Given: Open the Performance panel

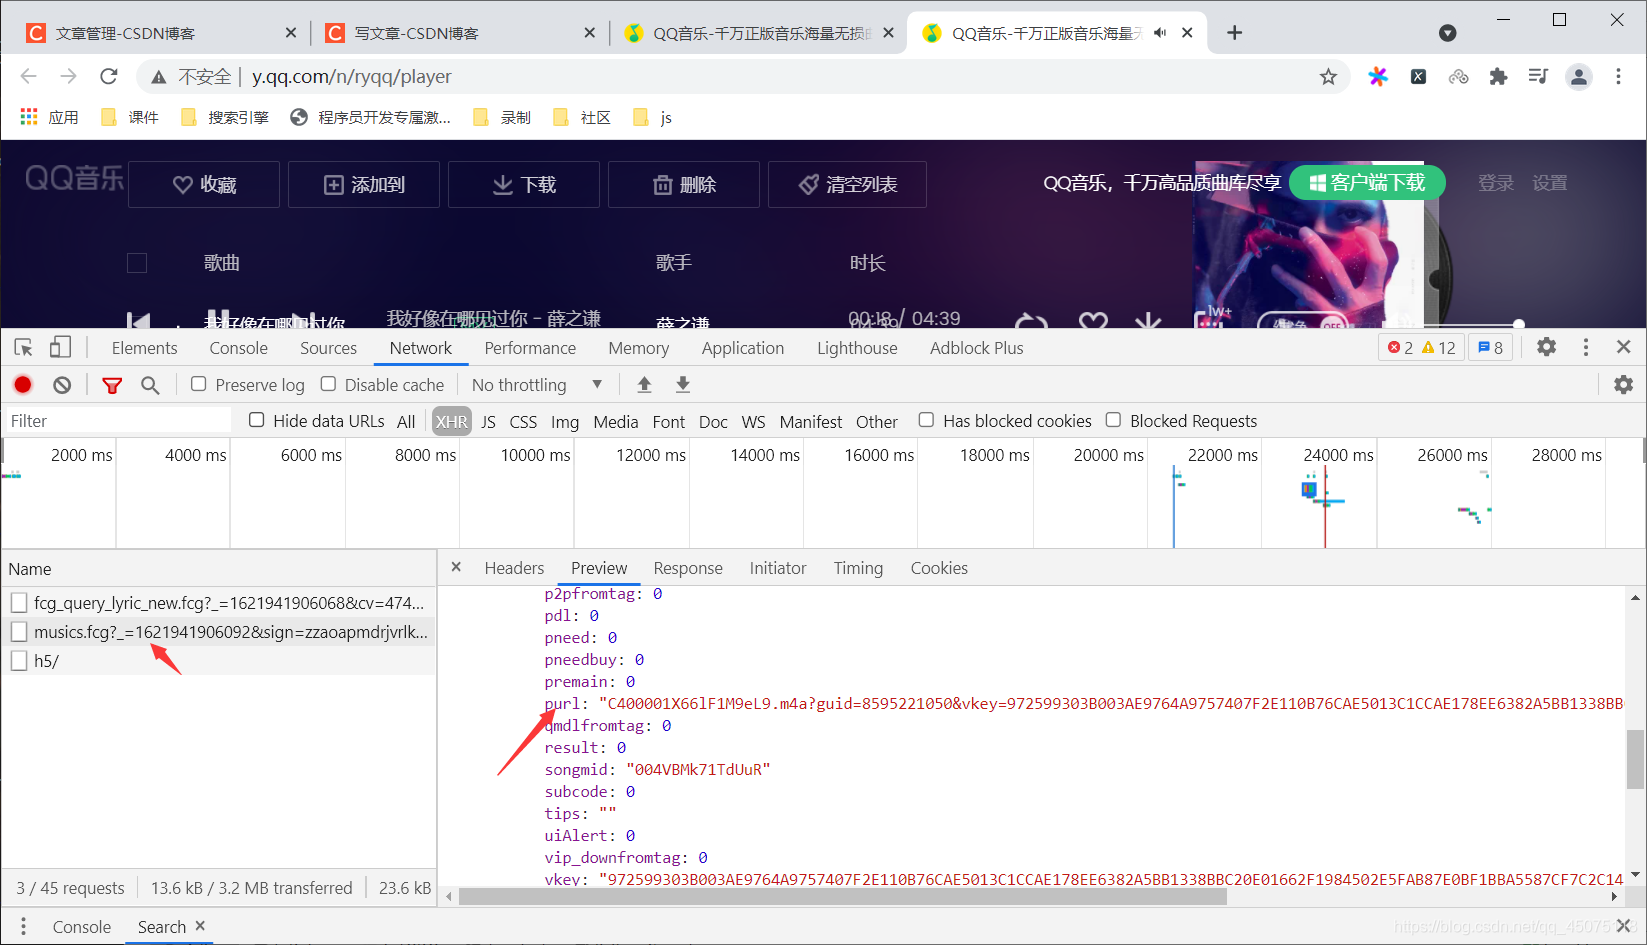Looking at the screenshot, I should pos(530,348).
